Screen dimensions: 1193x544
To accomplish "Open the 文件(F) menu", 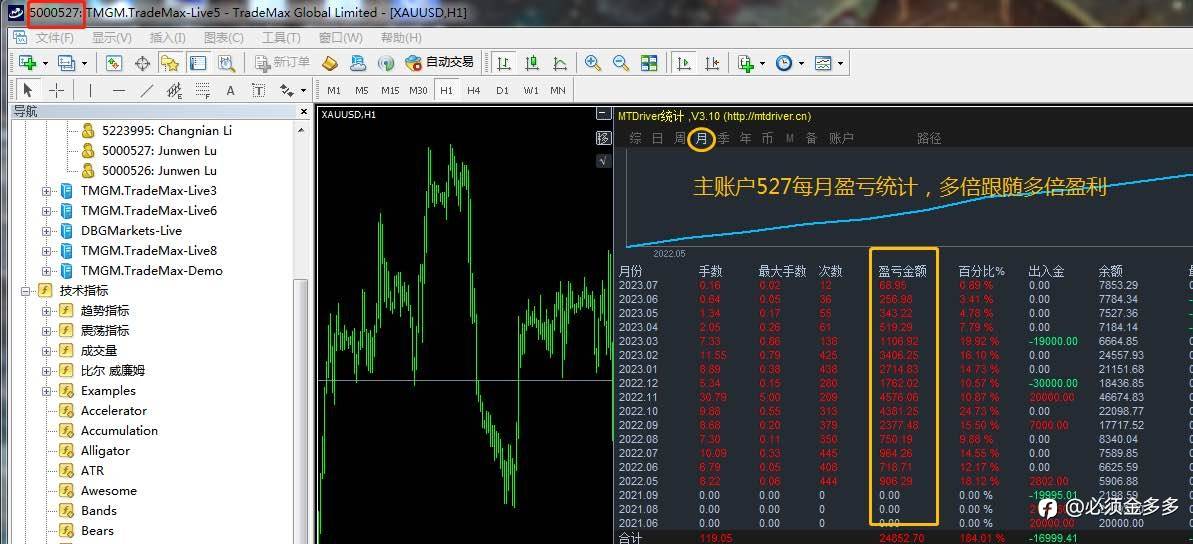I will pyautogui.click(x=55, y=37).
